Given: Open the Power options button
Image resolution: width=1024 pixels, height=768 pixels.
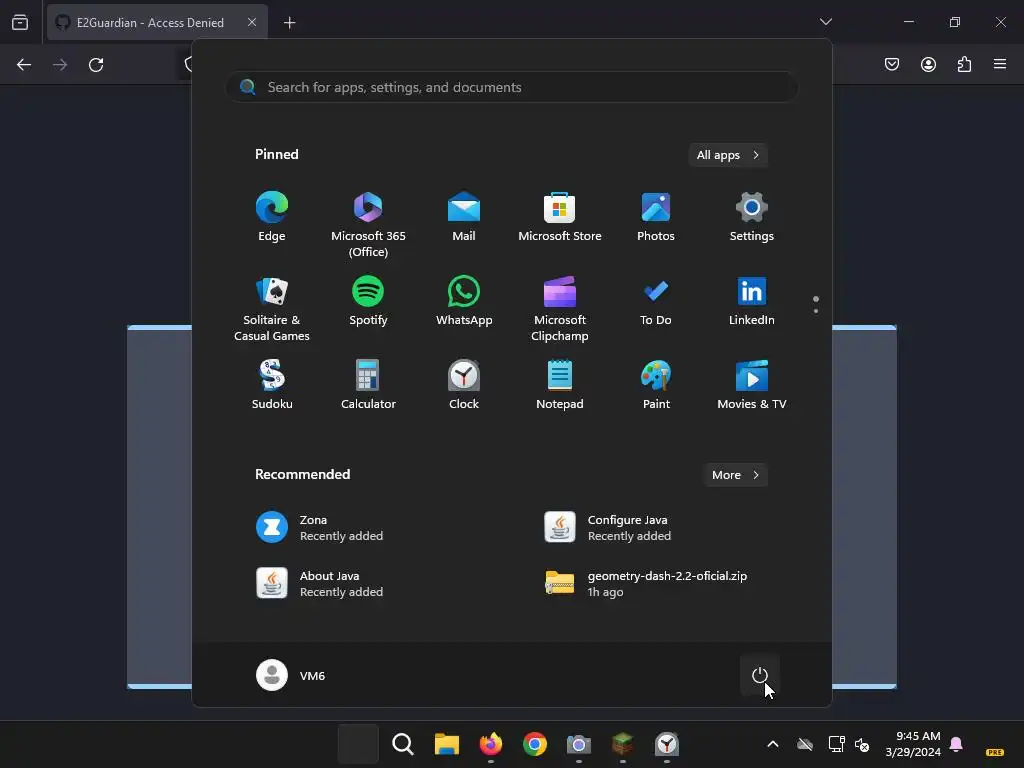Looking at the screenshot, I should point(760,675).
